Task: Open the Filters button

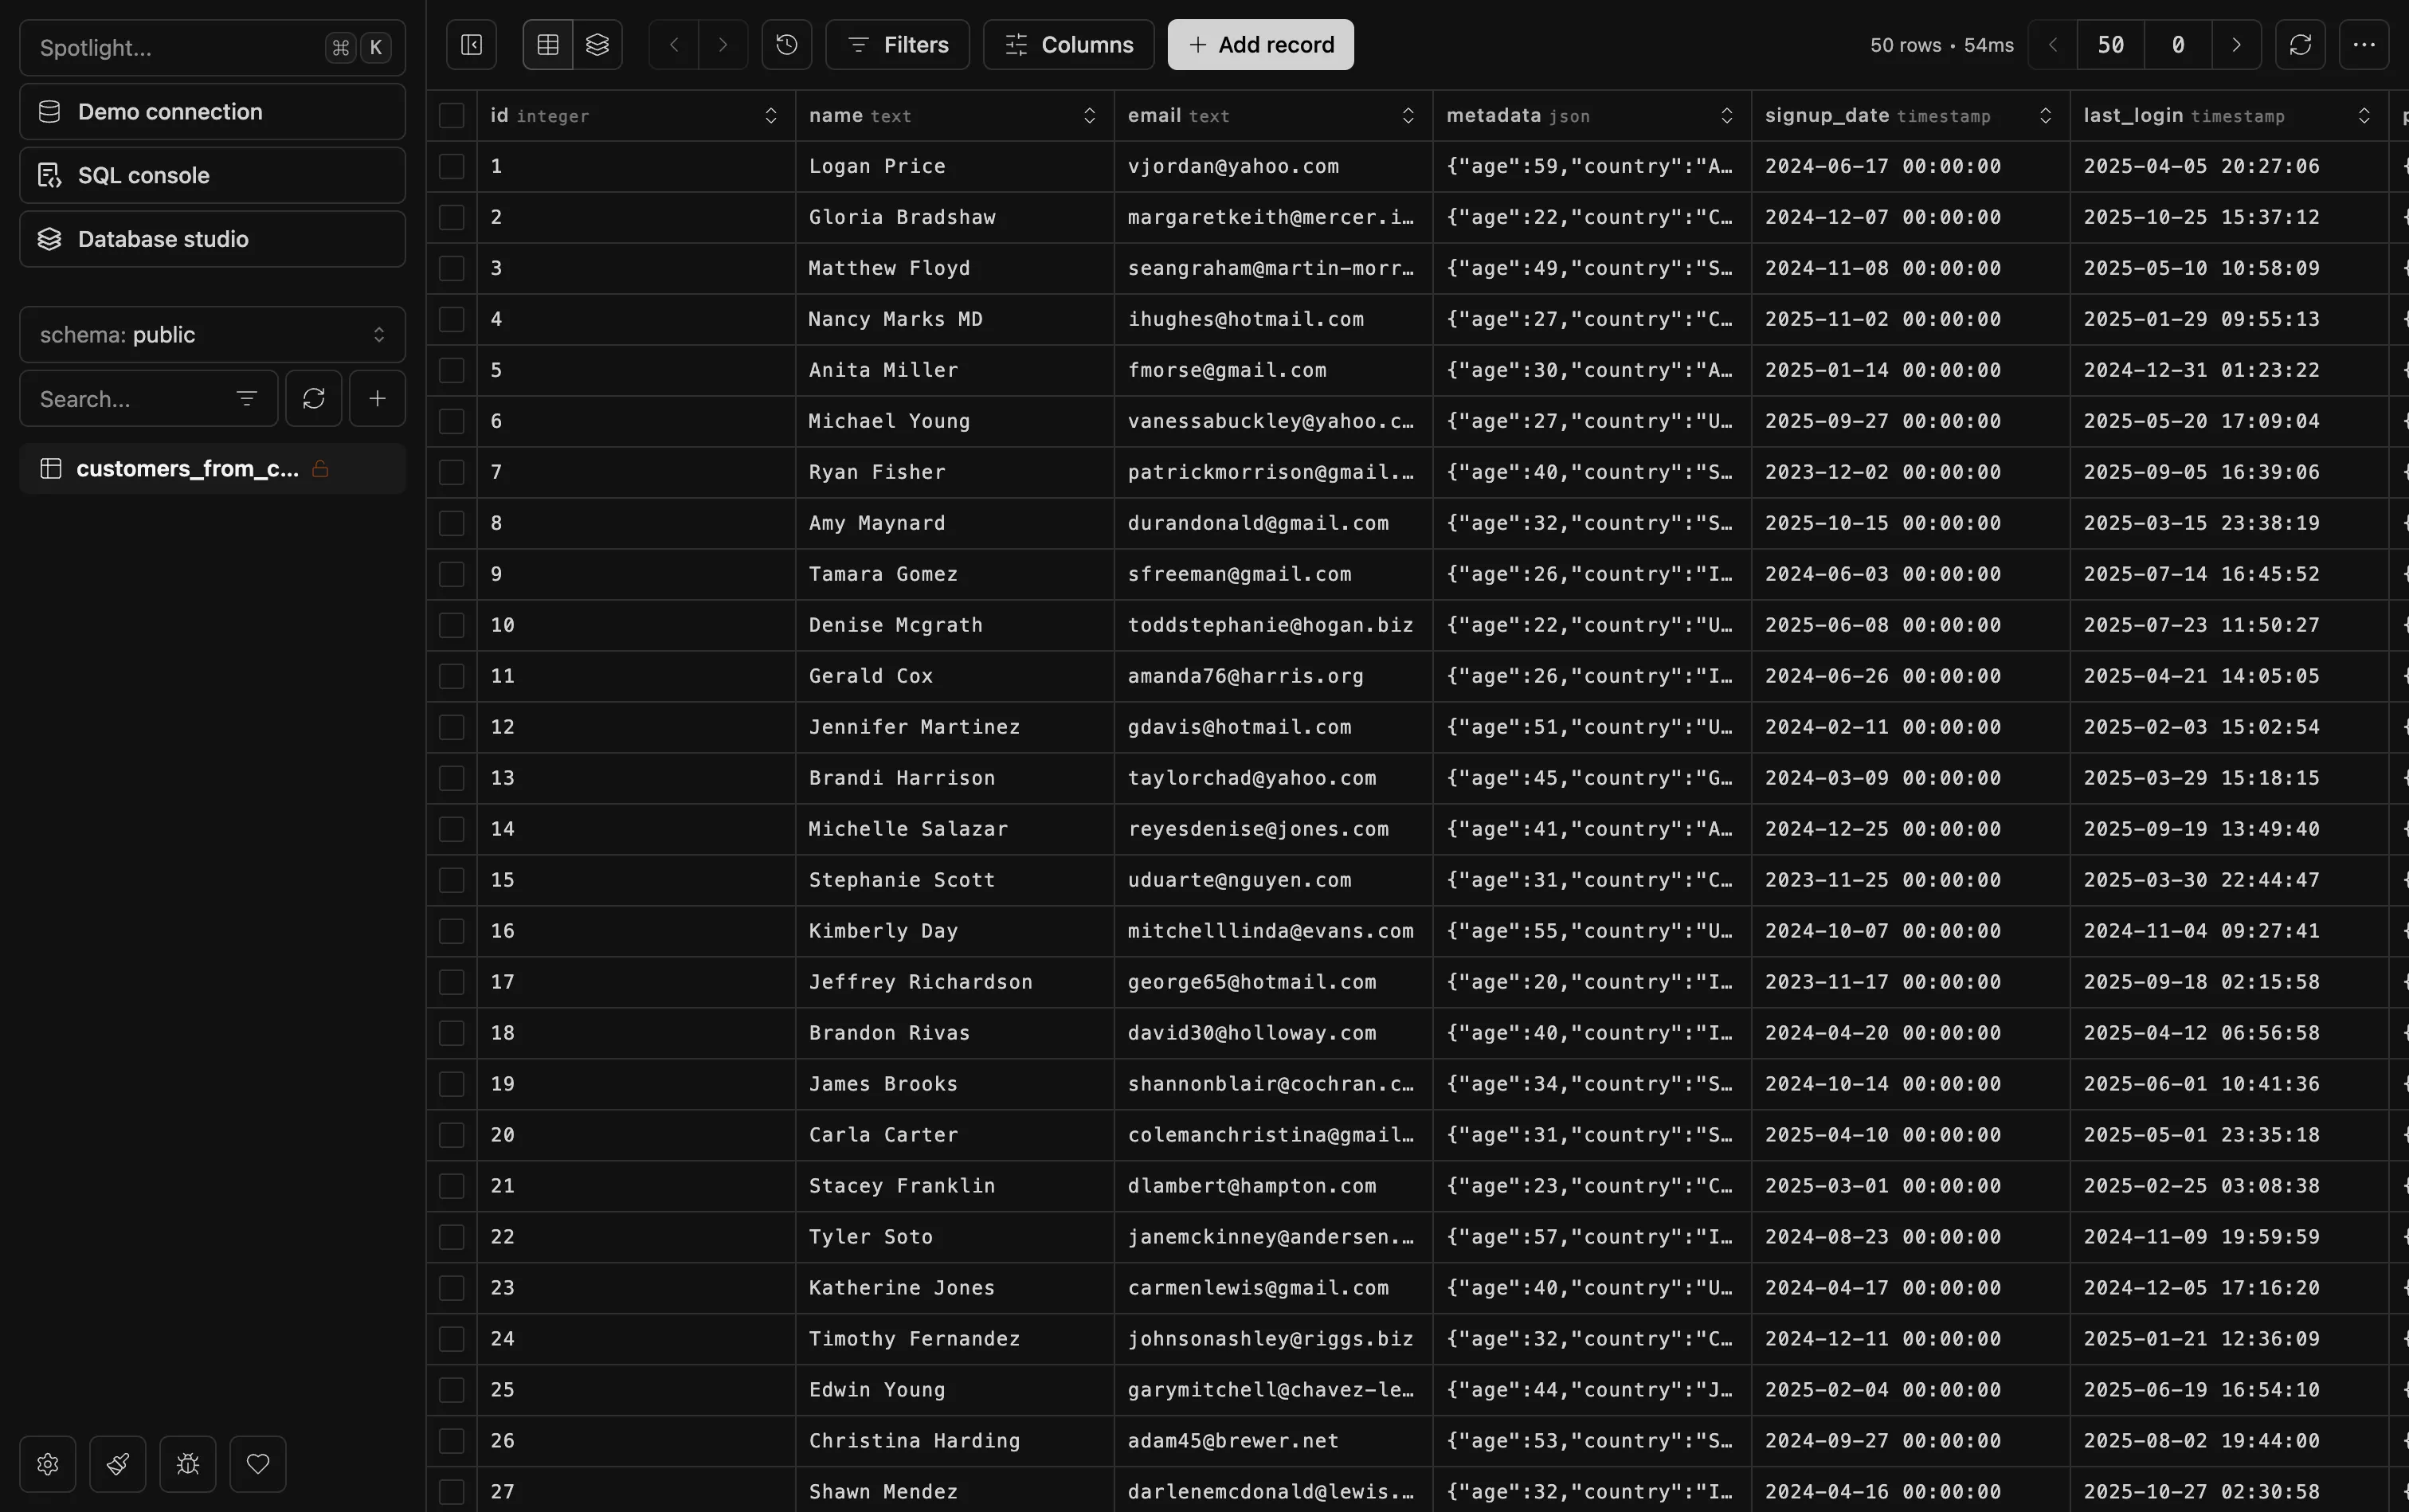Action: click(x=897, y=45)
